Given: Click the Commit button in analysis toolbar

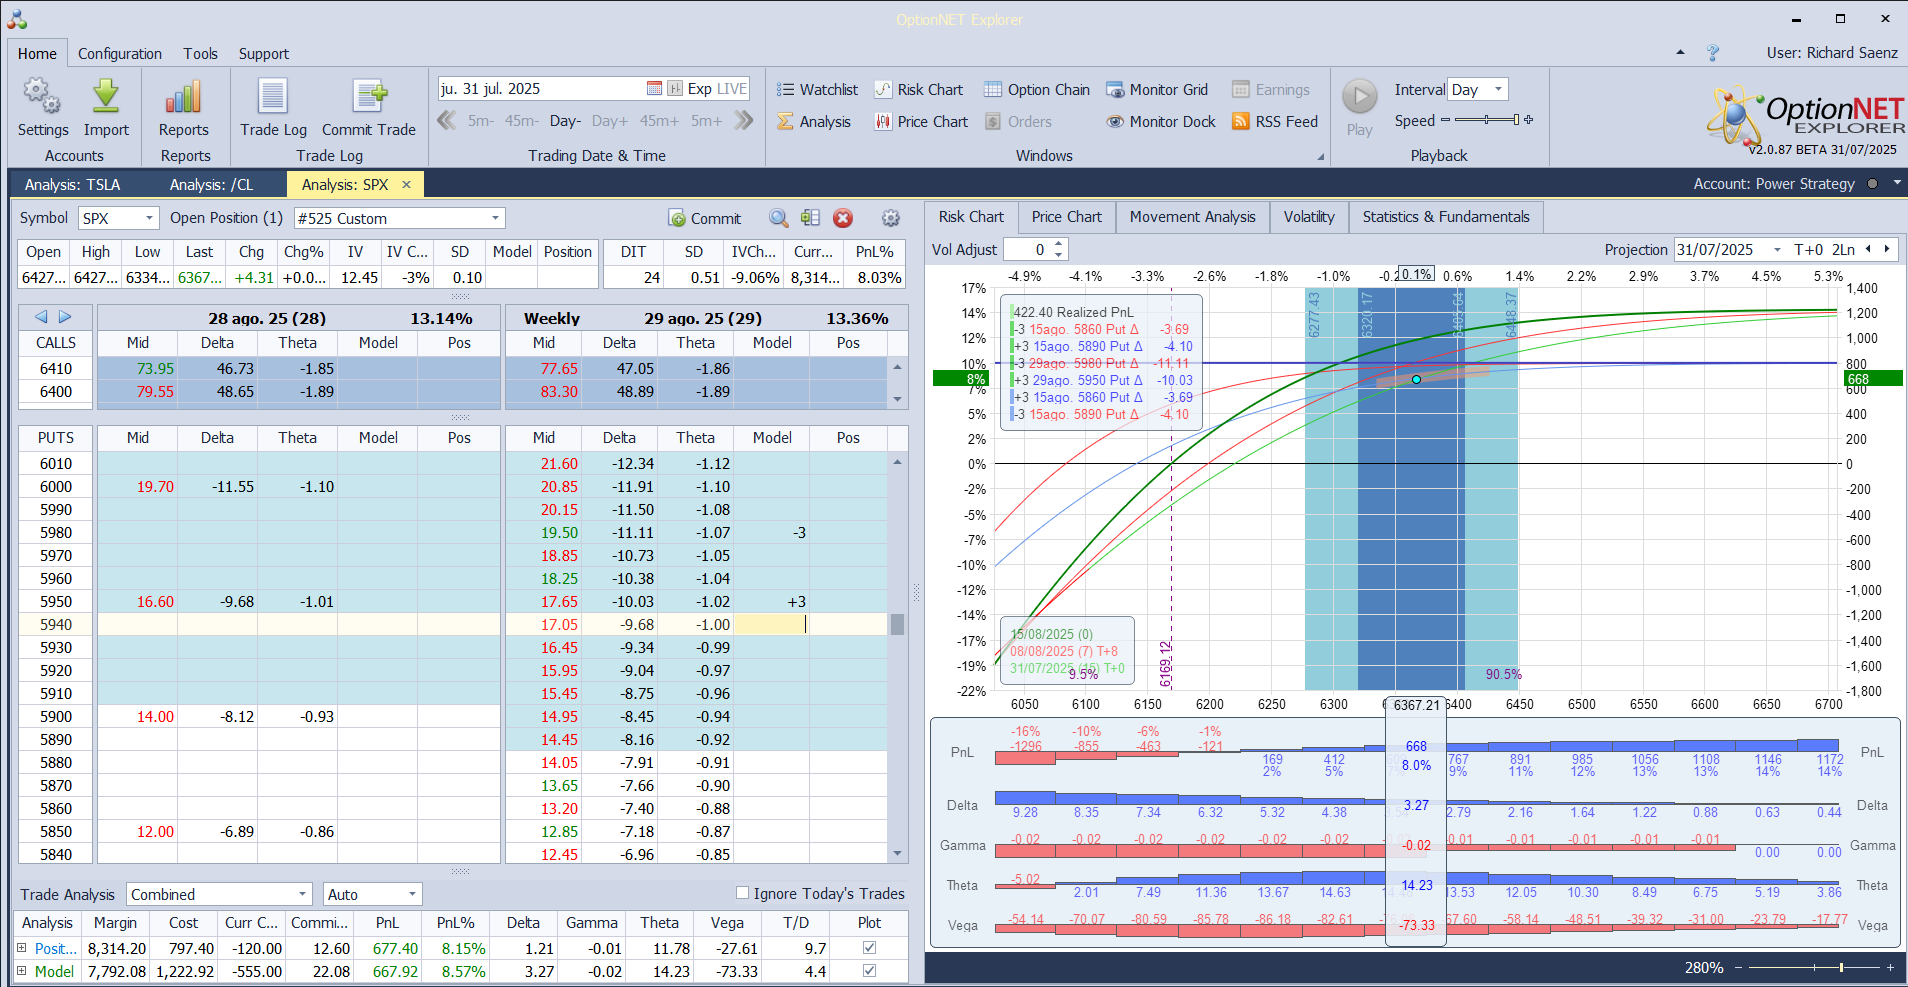Looking at the screenshot, I should click(704, 218).
